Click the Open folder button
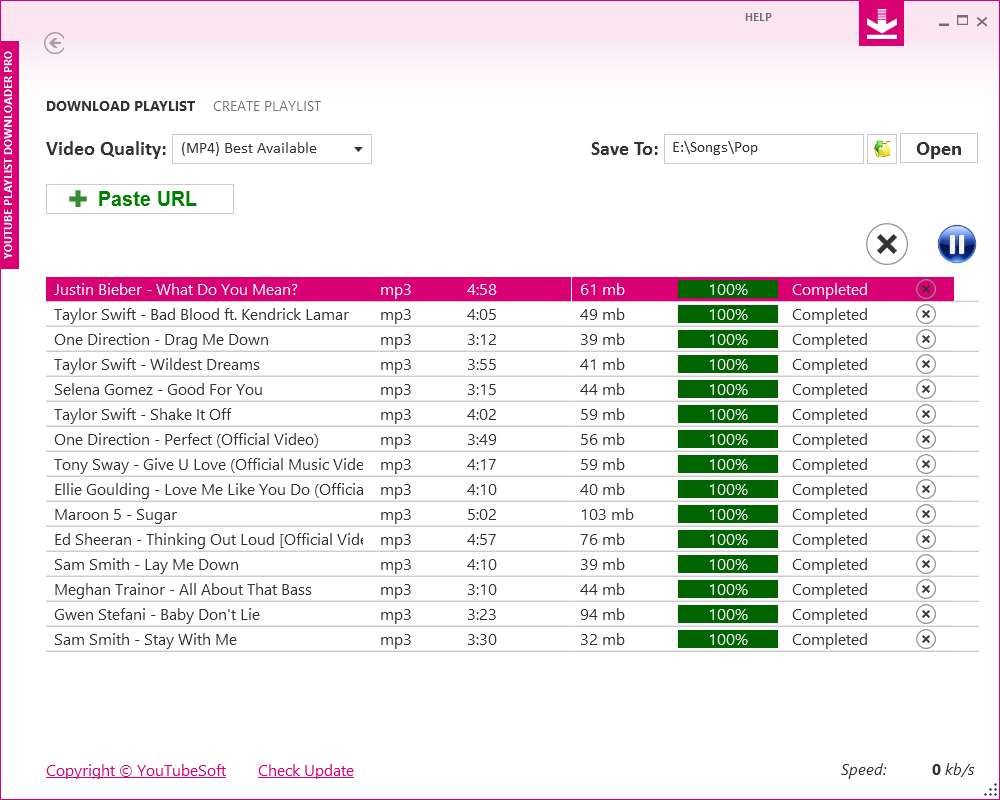The height and width of the screenshot is (800, 1000). pyautogui.click(x=939, y=149)
